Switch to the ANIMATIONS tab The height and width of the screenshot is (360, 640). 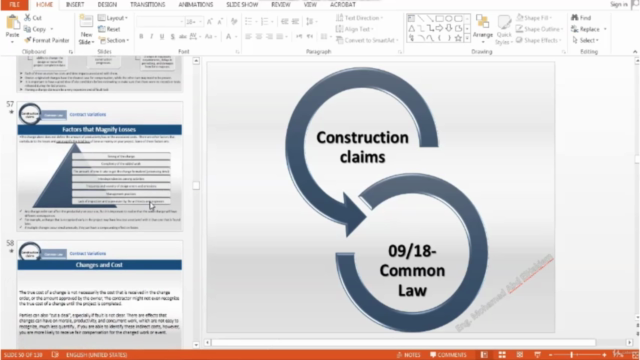pyautogui.click(x=196, y=4)
